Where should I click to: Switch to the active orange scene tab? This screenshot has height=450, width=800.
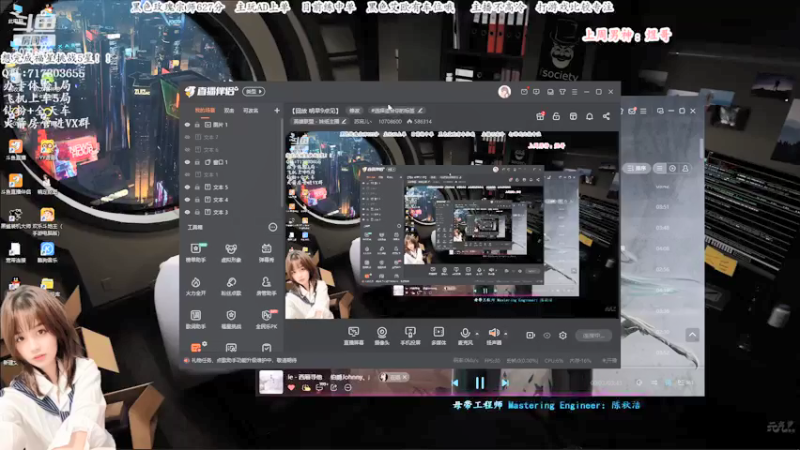(205, 110)
